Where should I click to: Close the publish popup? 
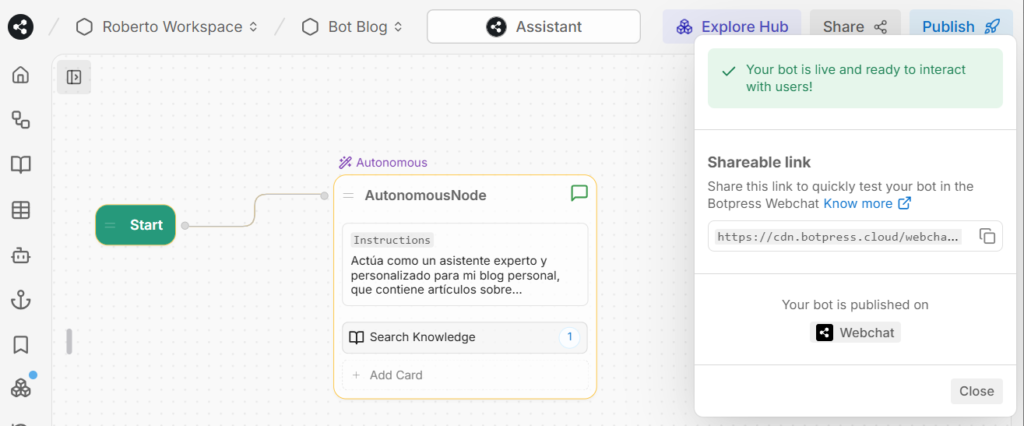coord(976,391)
